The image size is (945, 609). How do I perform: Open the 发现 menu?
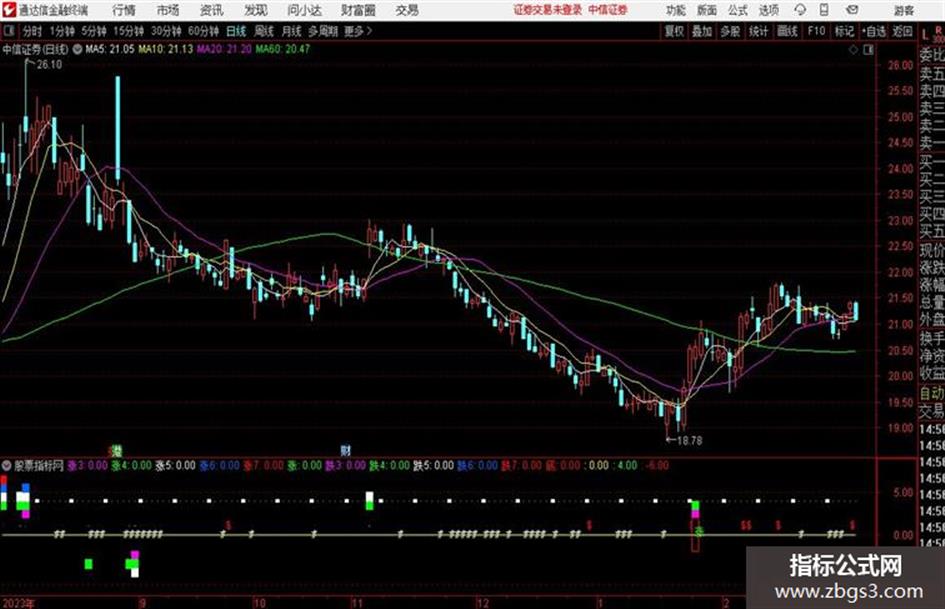pyautogui.click(x=256, y=10)
